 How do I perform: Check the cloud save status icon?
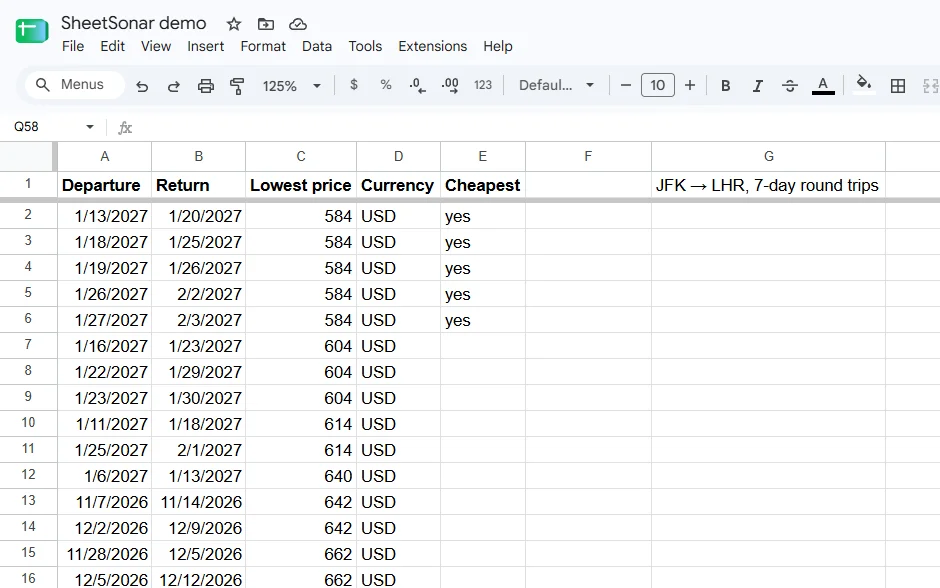click(298, 24)
